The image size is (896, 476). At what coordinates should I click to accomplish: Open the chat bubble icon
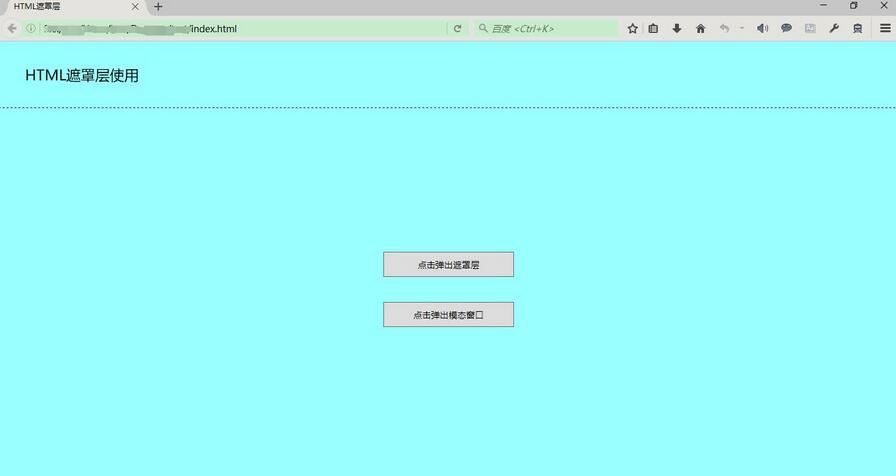pyautogui.click(x=786, y=29)
